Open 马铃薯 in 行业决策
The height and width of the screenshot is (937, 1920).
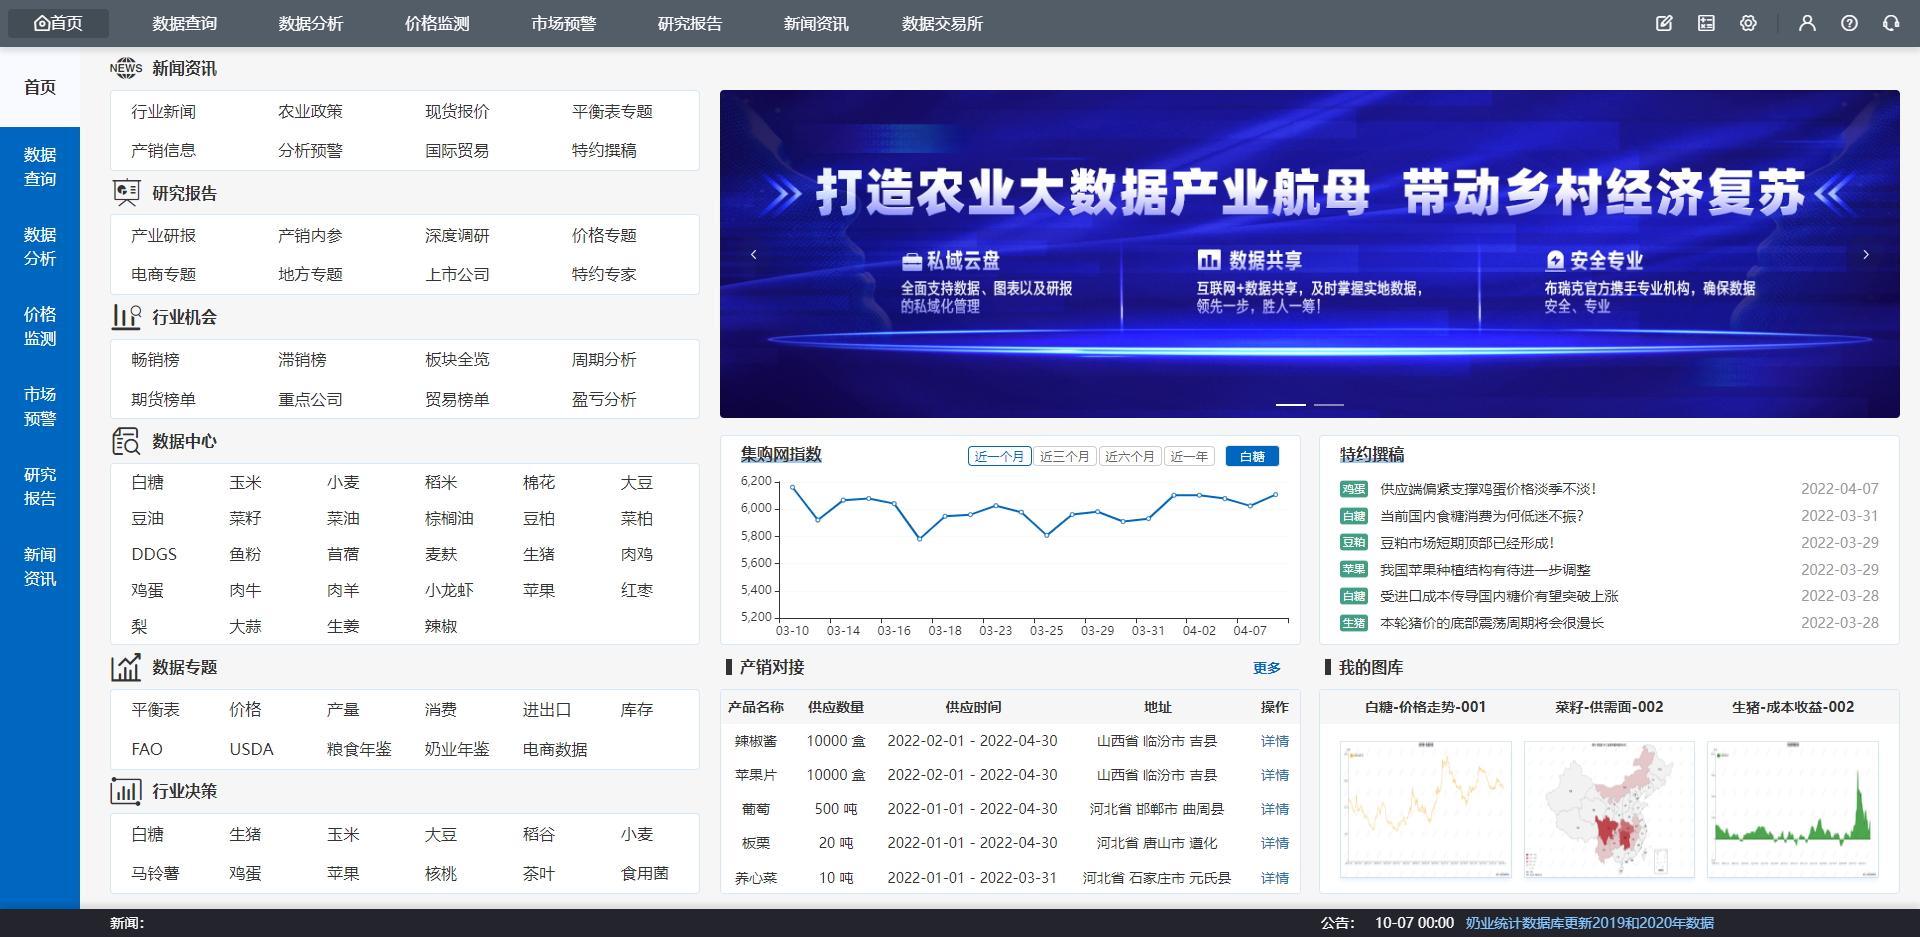(x=155, y=873)
